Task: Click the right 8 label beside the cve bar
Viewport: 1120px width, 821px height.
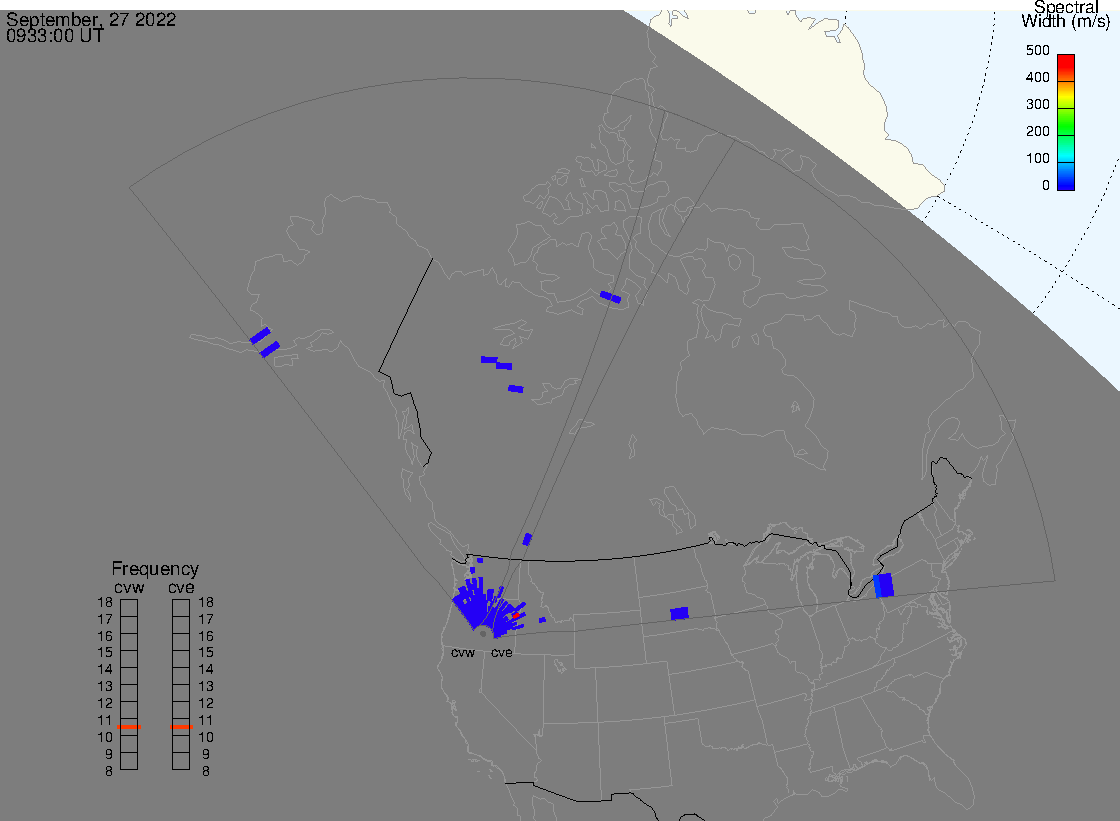Action: 206,771
